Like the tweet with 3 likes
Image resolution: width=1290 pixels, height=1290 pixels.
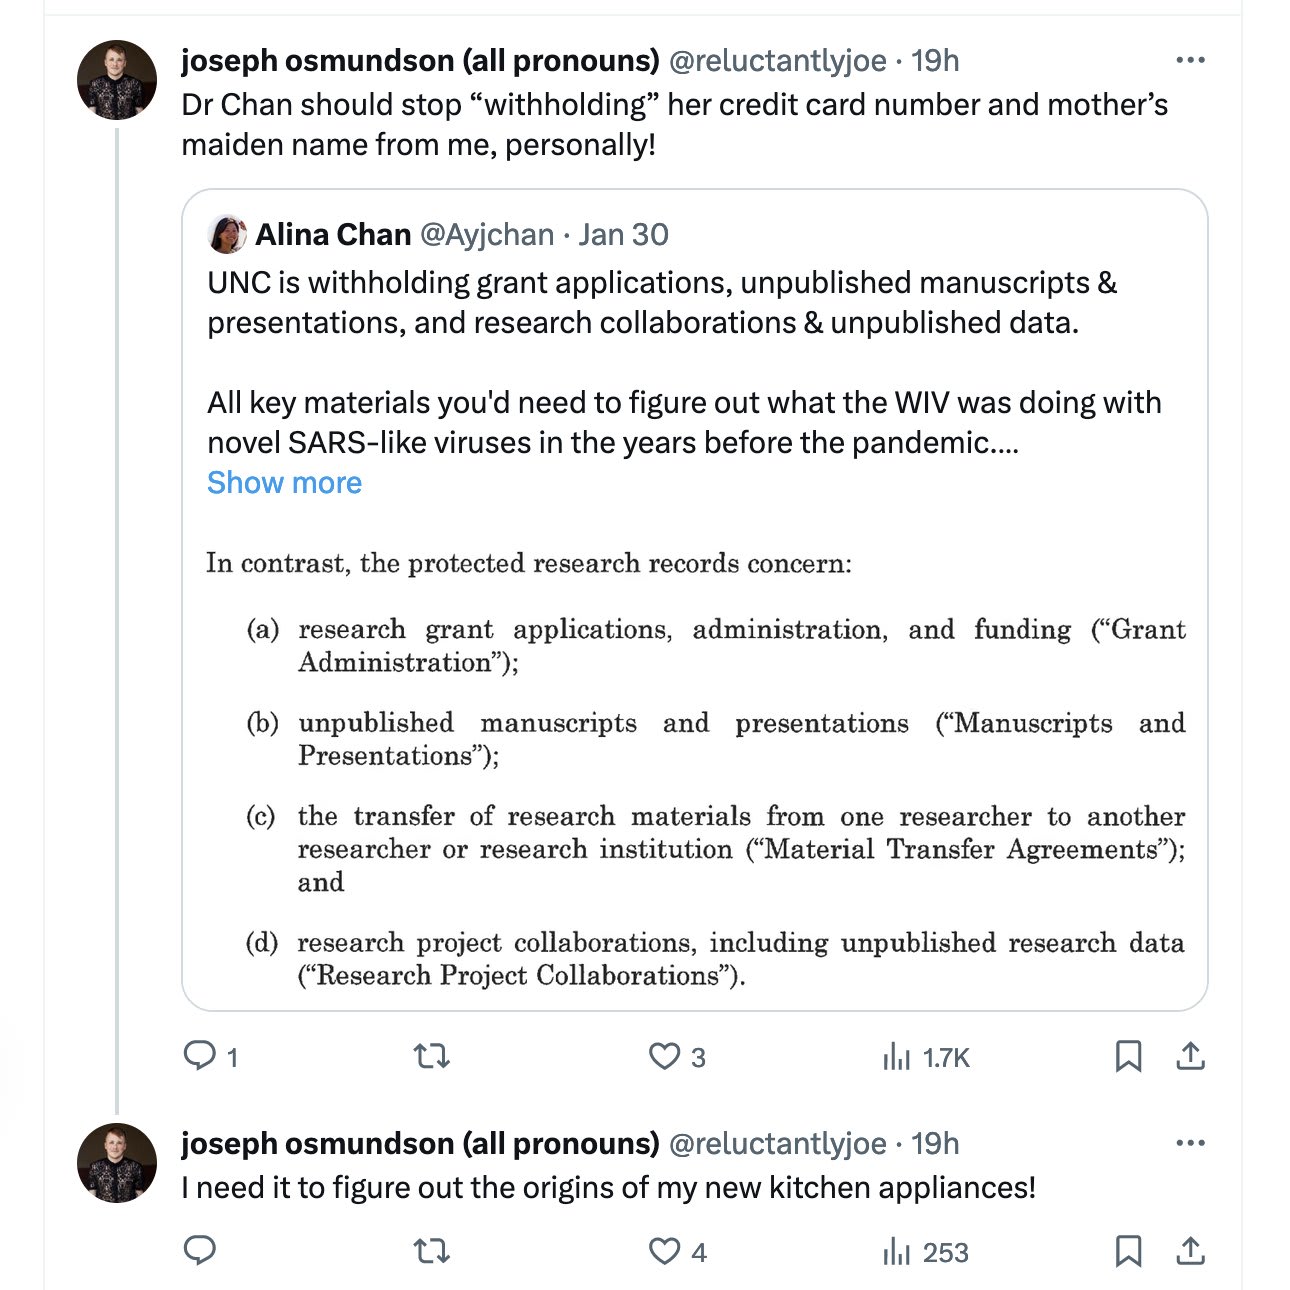pyautogui.click(x=665, y=1056)
